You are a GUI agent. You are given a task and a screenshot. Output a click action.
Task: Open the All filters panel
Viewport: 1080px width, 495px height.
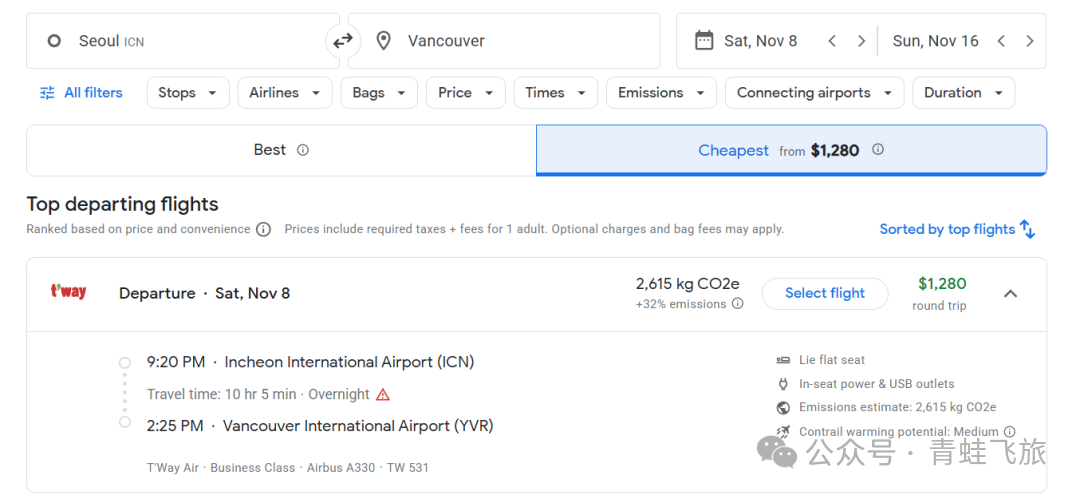81,93
